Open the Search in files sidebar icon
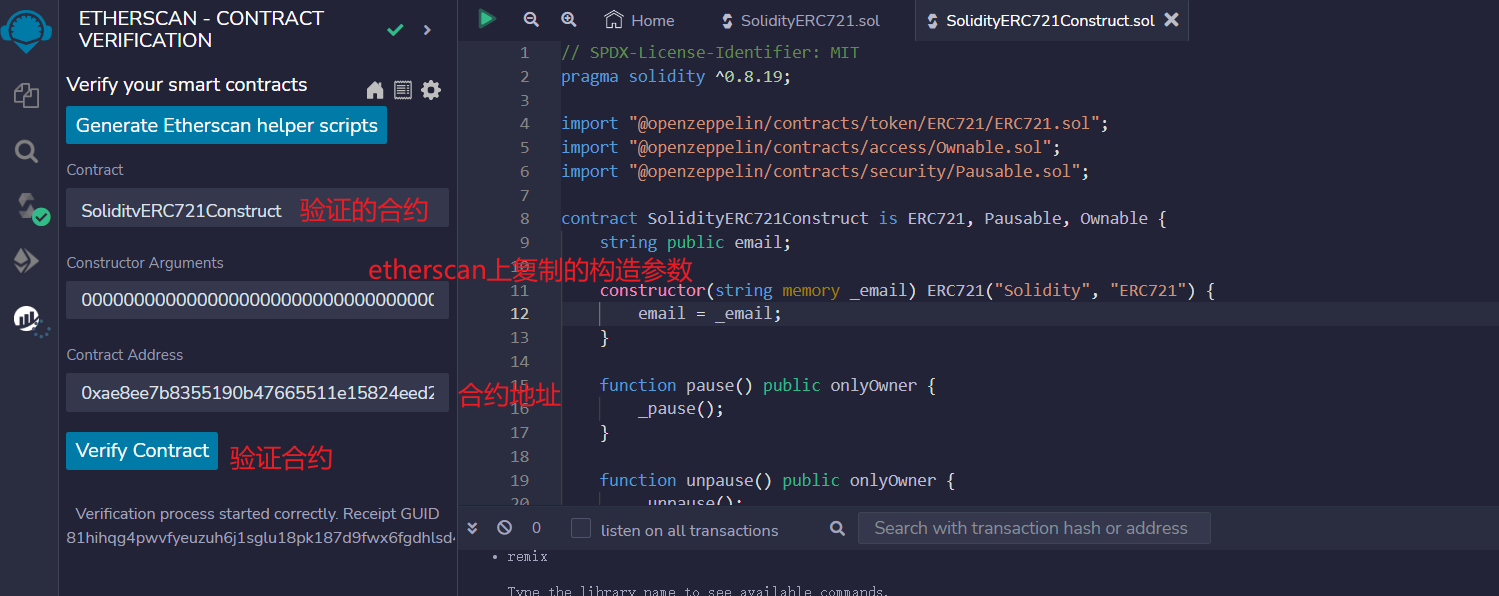This screenshot has width=1499, height=596. point(27,152)
